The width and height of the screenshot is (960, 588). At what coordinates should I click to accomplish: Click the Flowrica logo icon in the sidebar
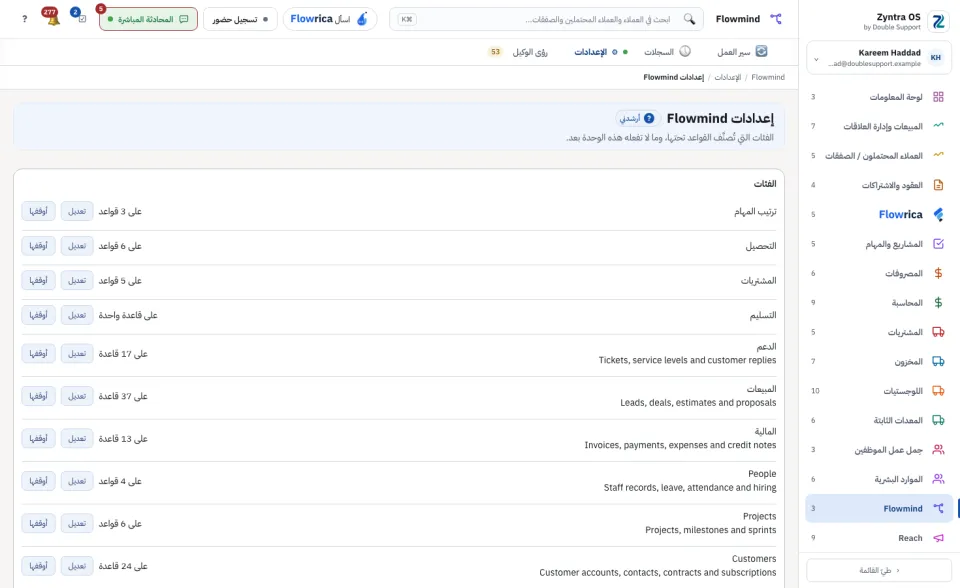tap(938, 214)
